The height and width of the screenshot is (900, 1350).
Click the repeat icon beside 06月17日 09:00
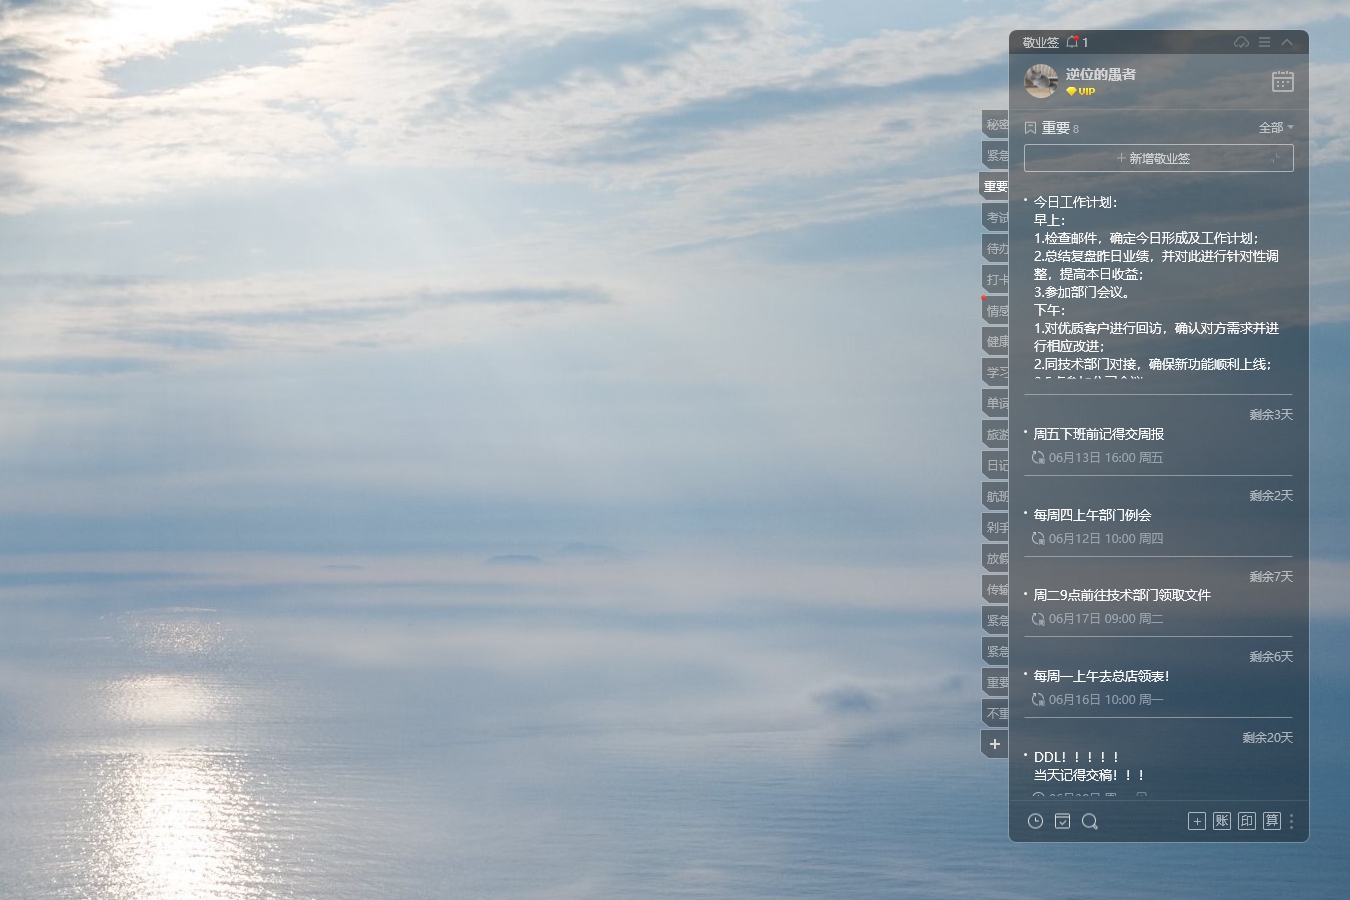[1038, 619]
